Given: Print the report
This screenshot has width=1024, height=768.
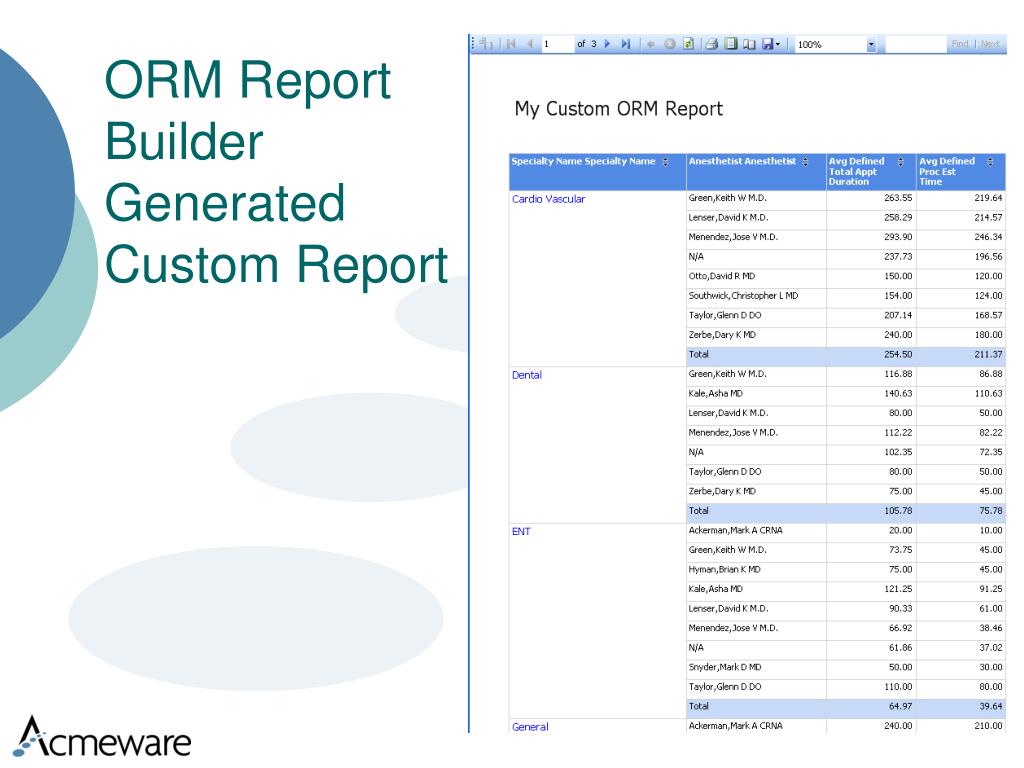Looking at the screenshot, I should (x=712, y=44).
